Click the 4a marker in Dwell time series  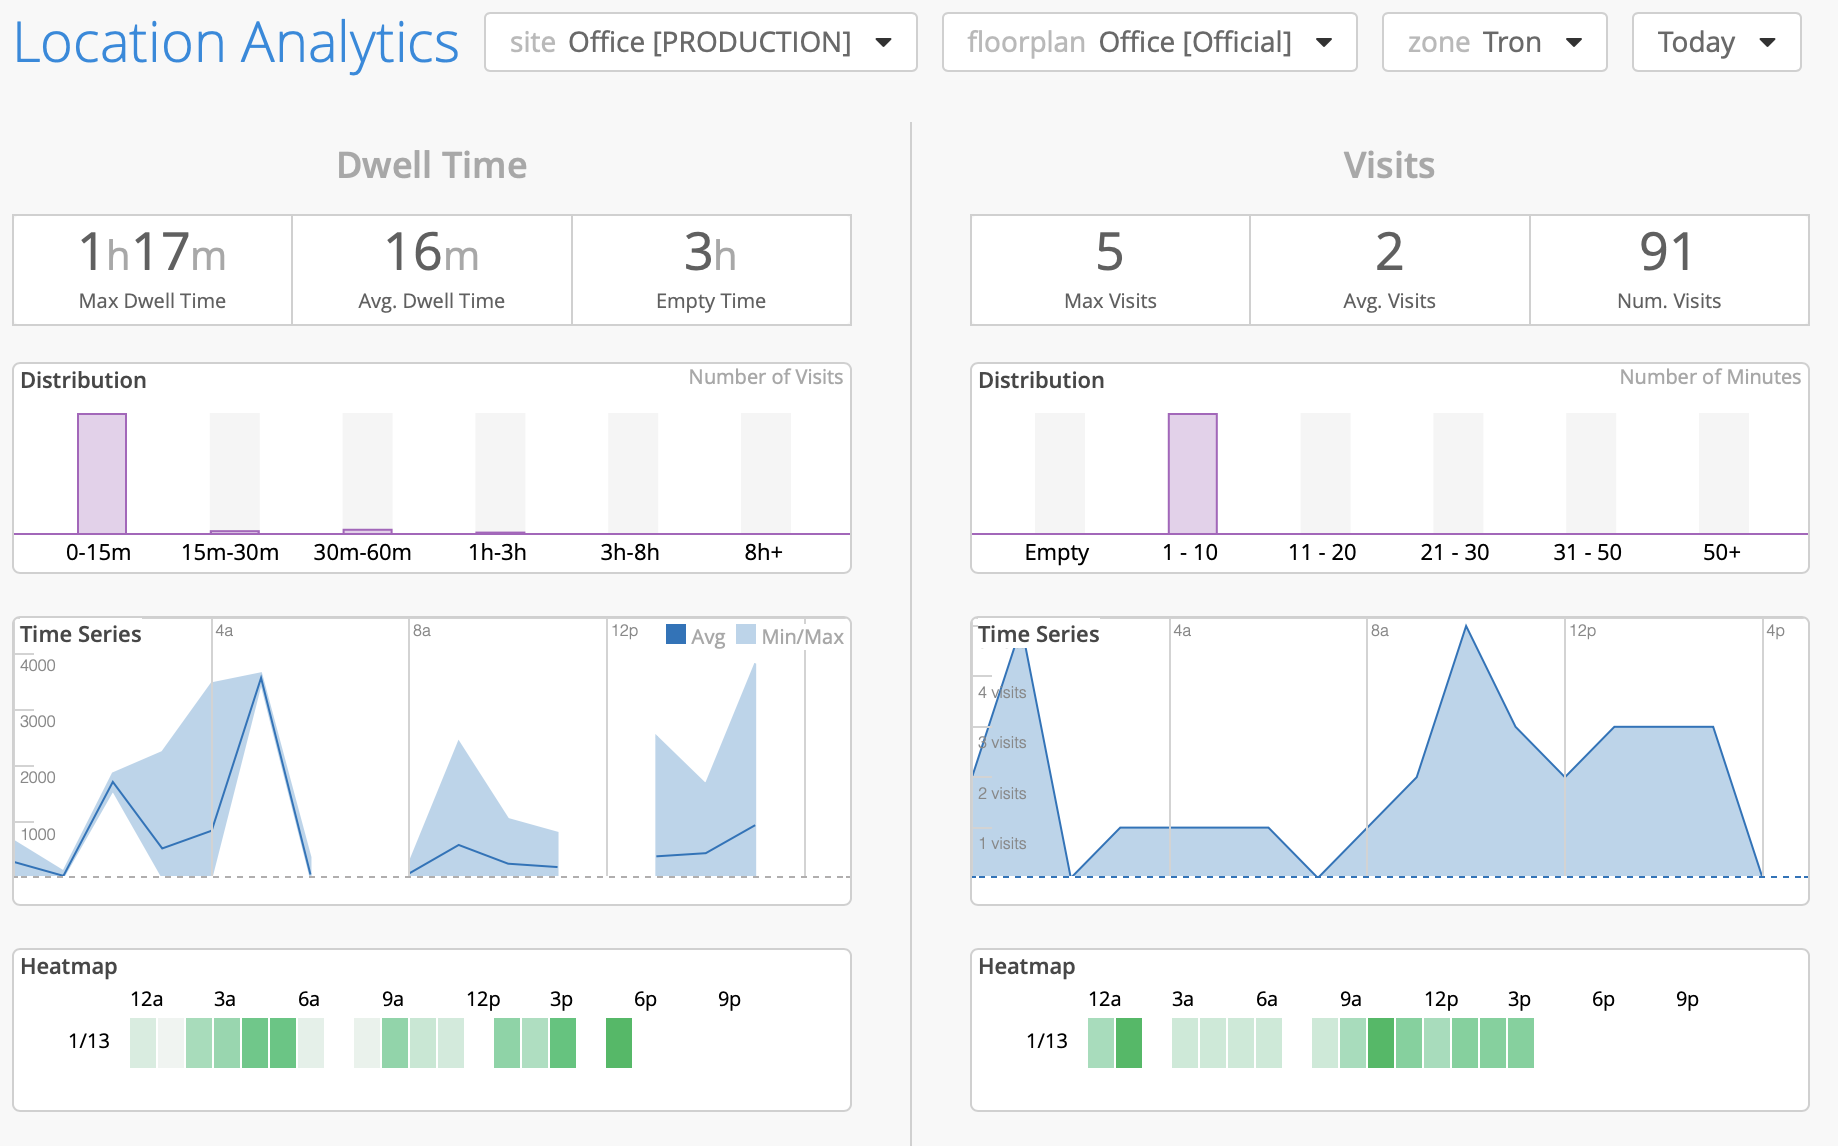click(224, 631)
